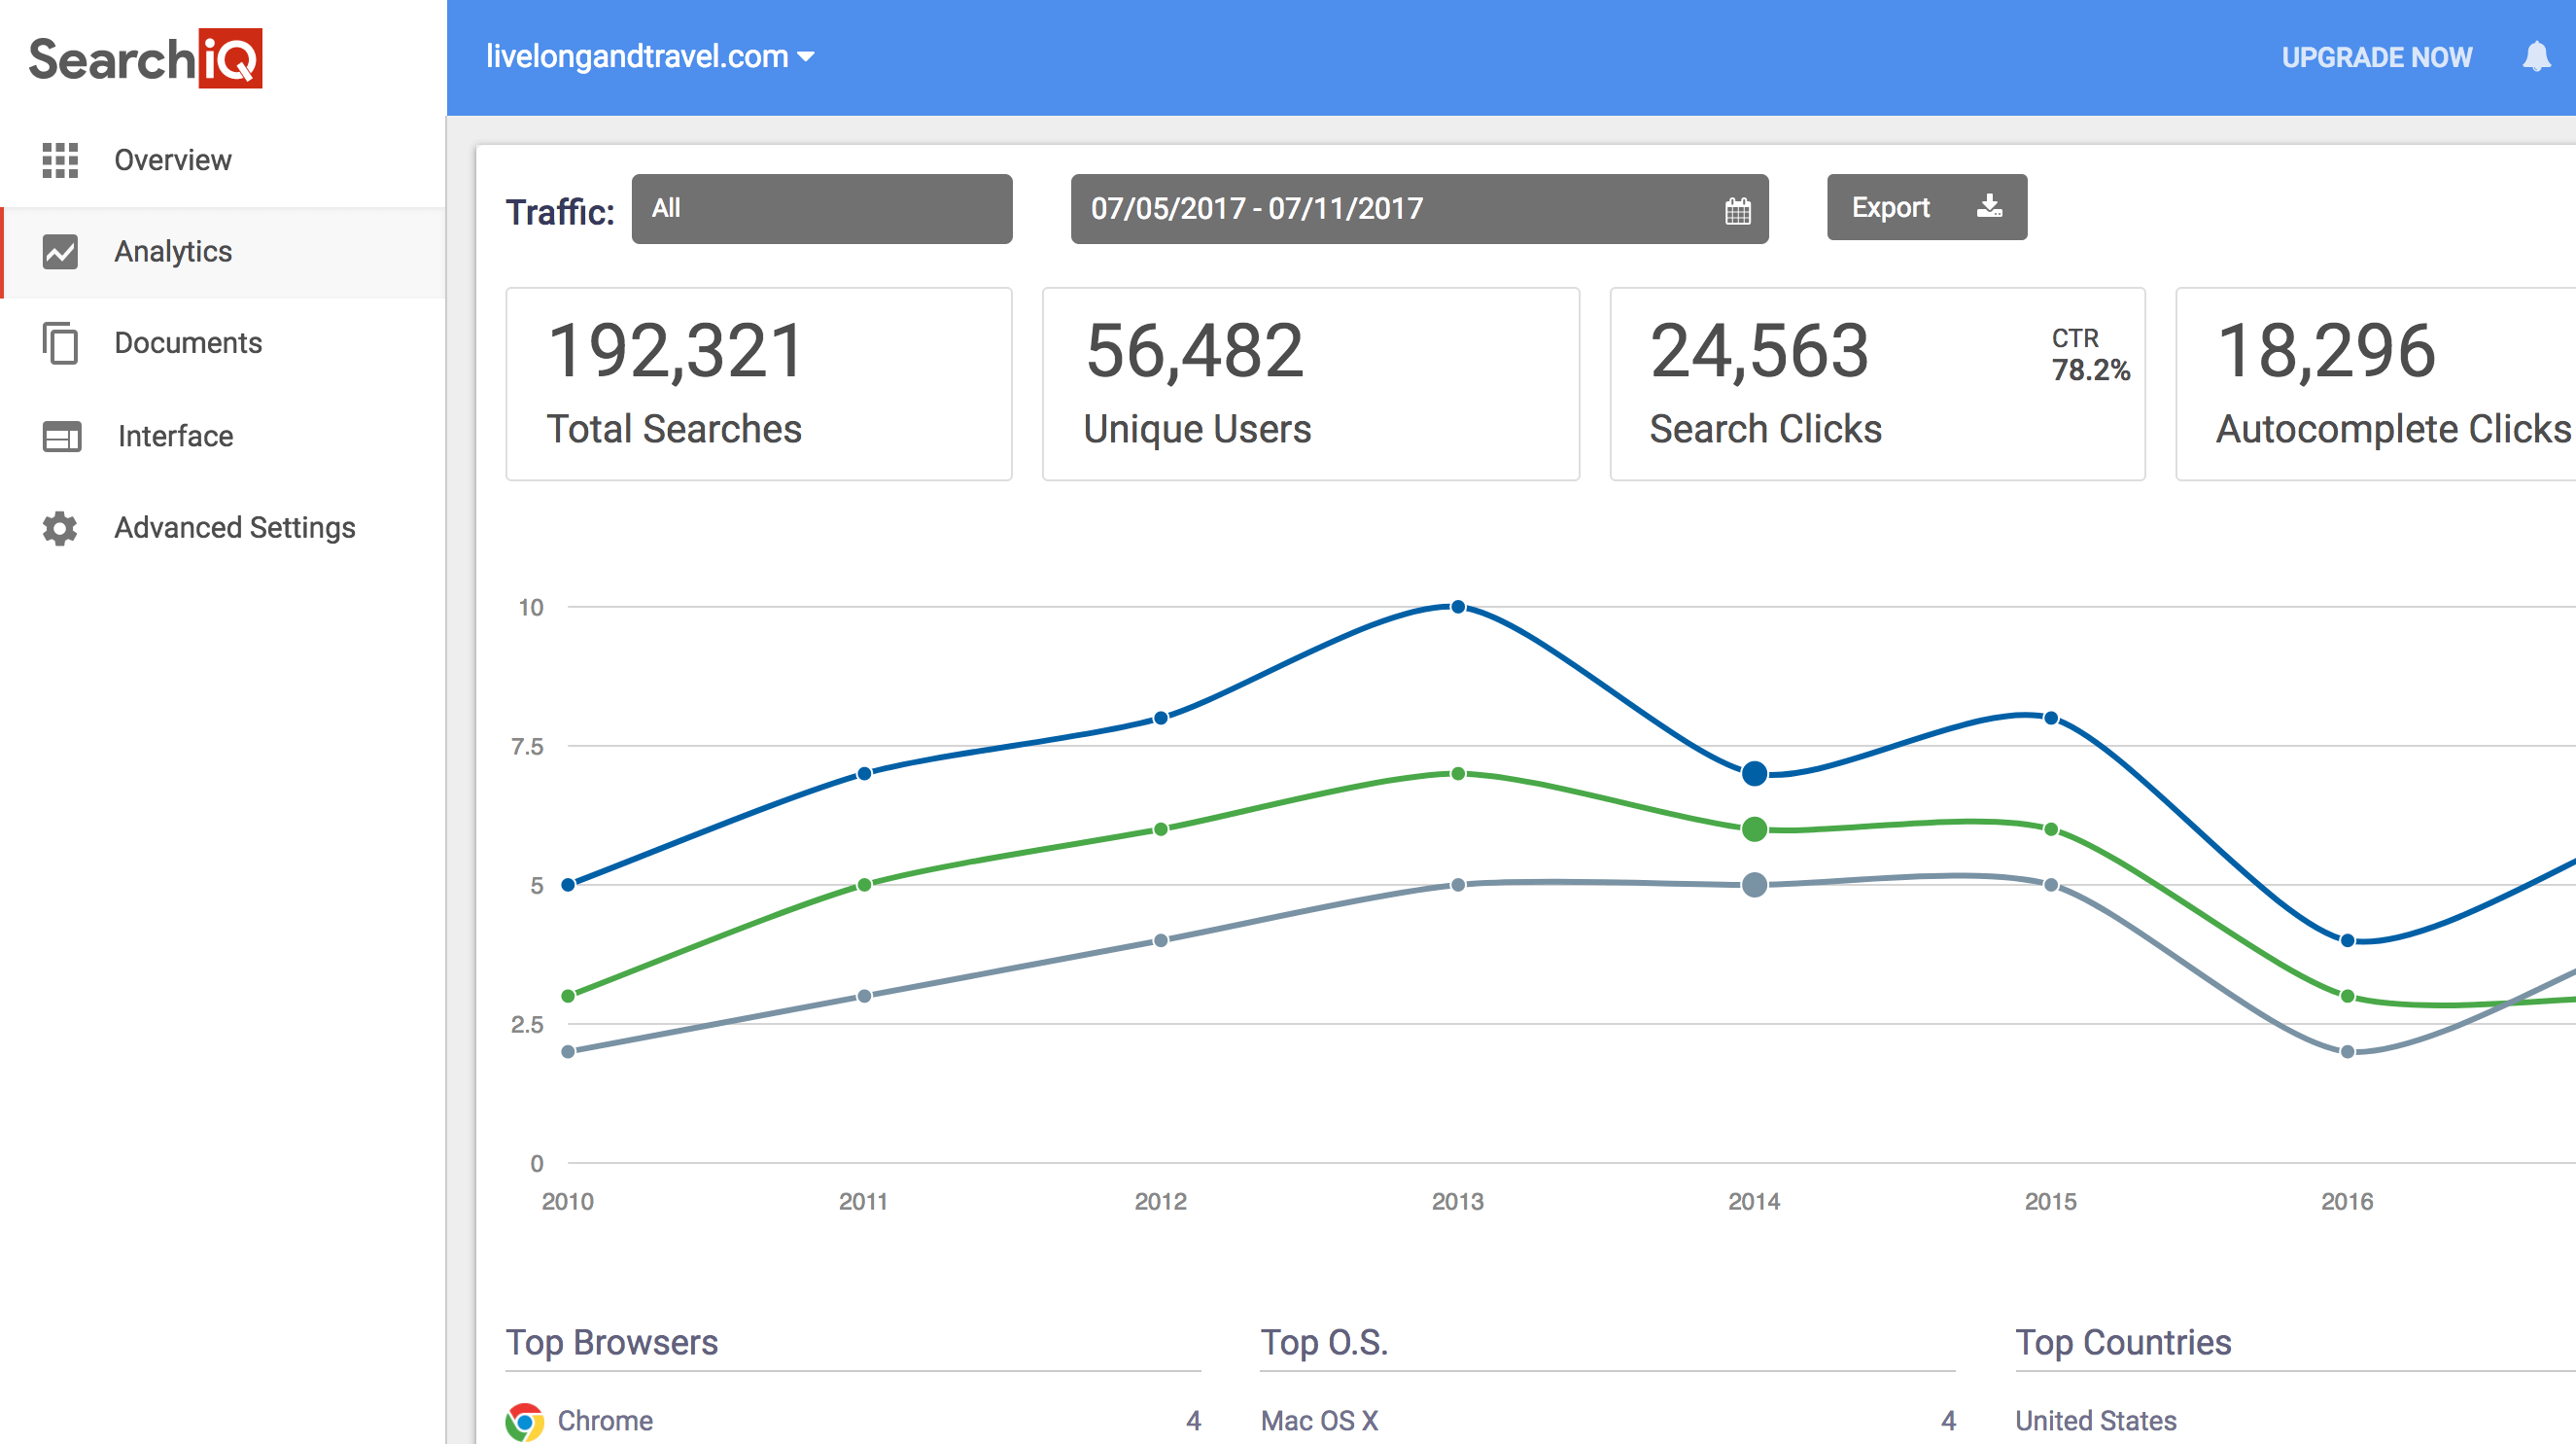
Task: Click the Advanced Settings gear icon
Action: click(58, 528)
